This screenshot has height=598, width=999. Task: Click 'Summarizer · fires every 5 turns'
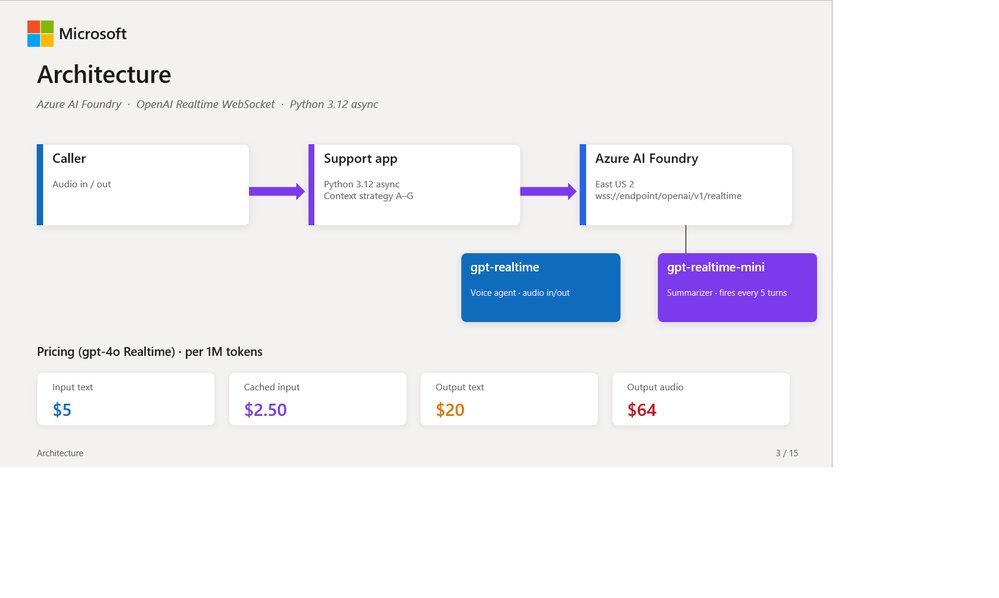[727, 293]
